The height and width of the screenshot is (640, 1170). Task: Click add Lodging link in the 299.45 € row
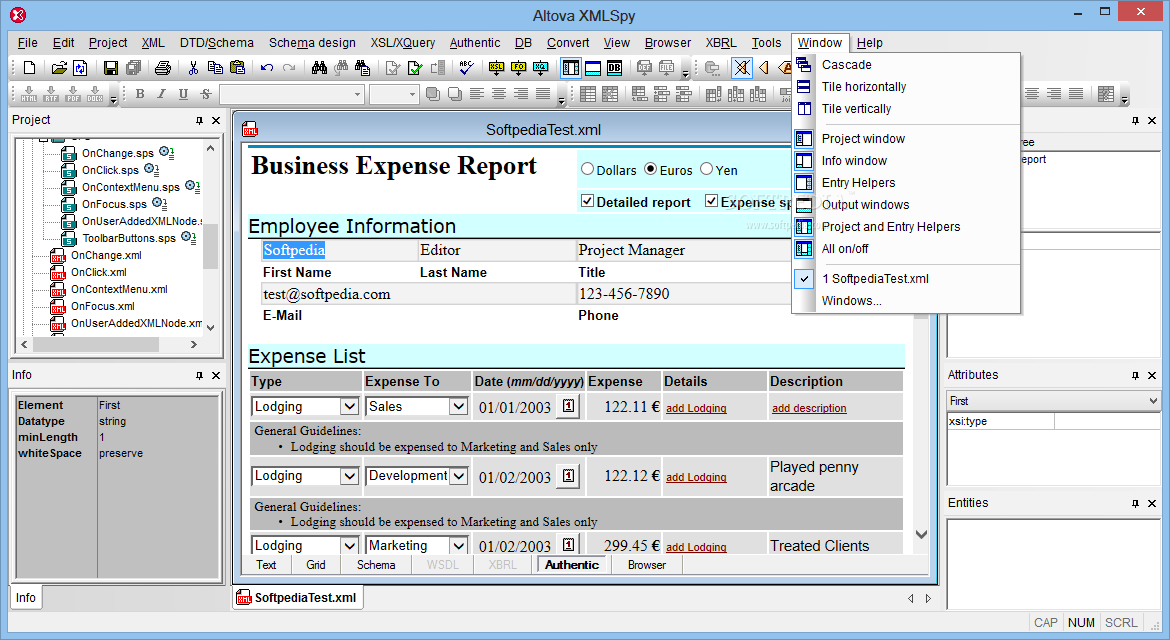click(695, 548)
